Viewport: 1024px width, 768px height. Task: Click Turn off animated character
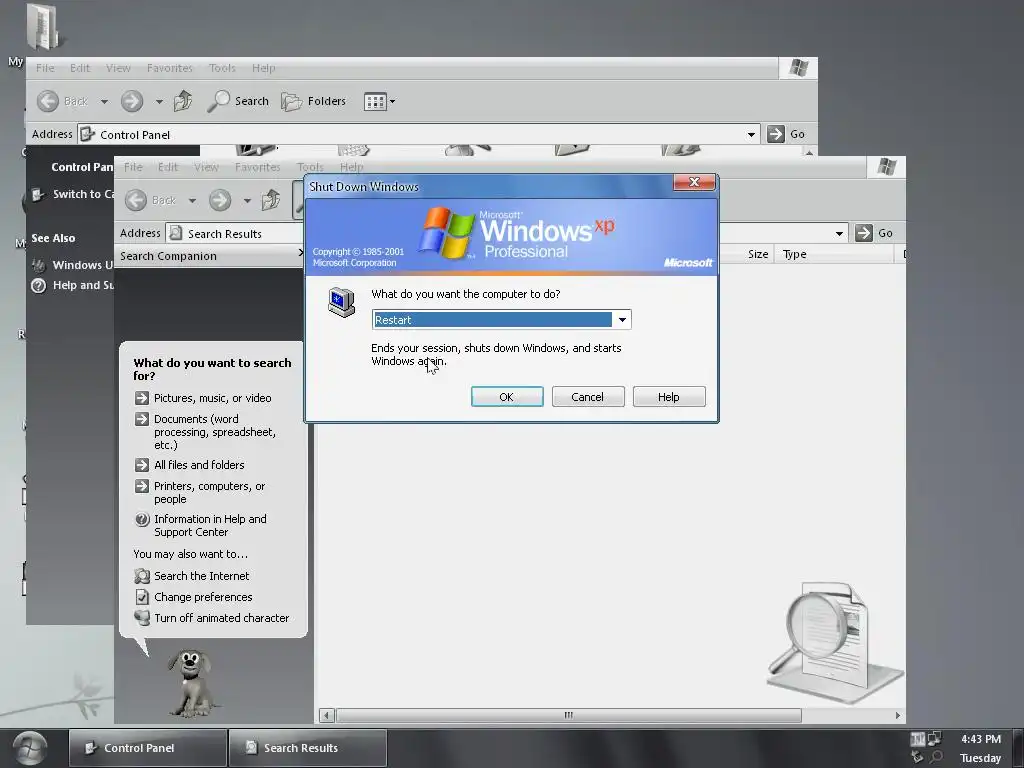221,618
